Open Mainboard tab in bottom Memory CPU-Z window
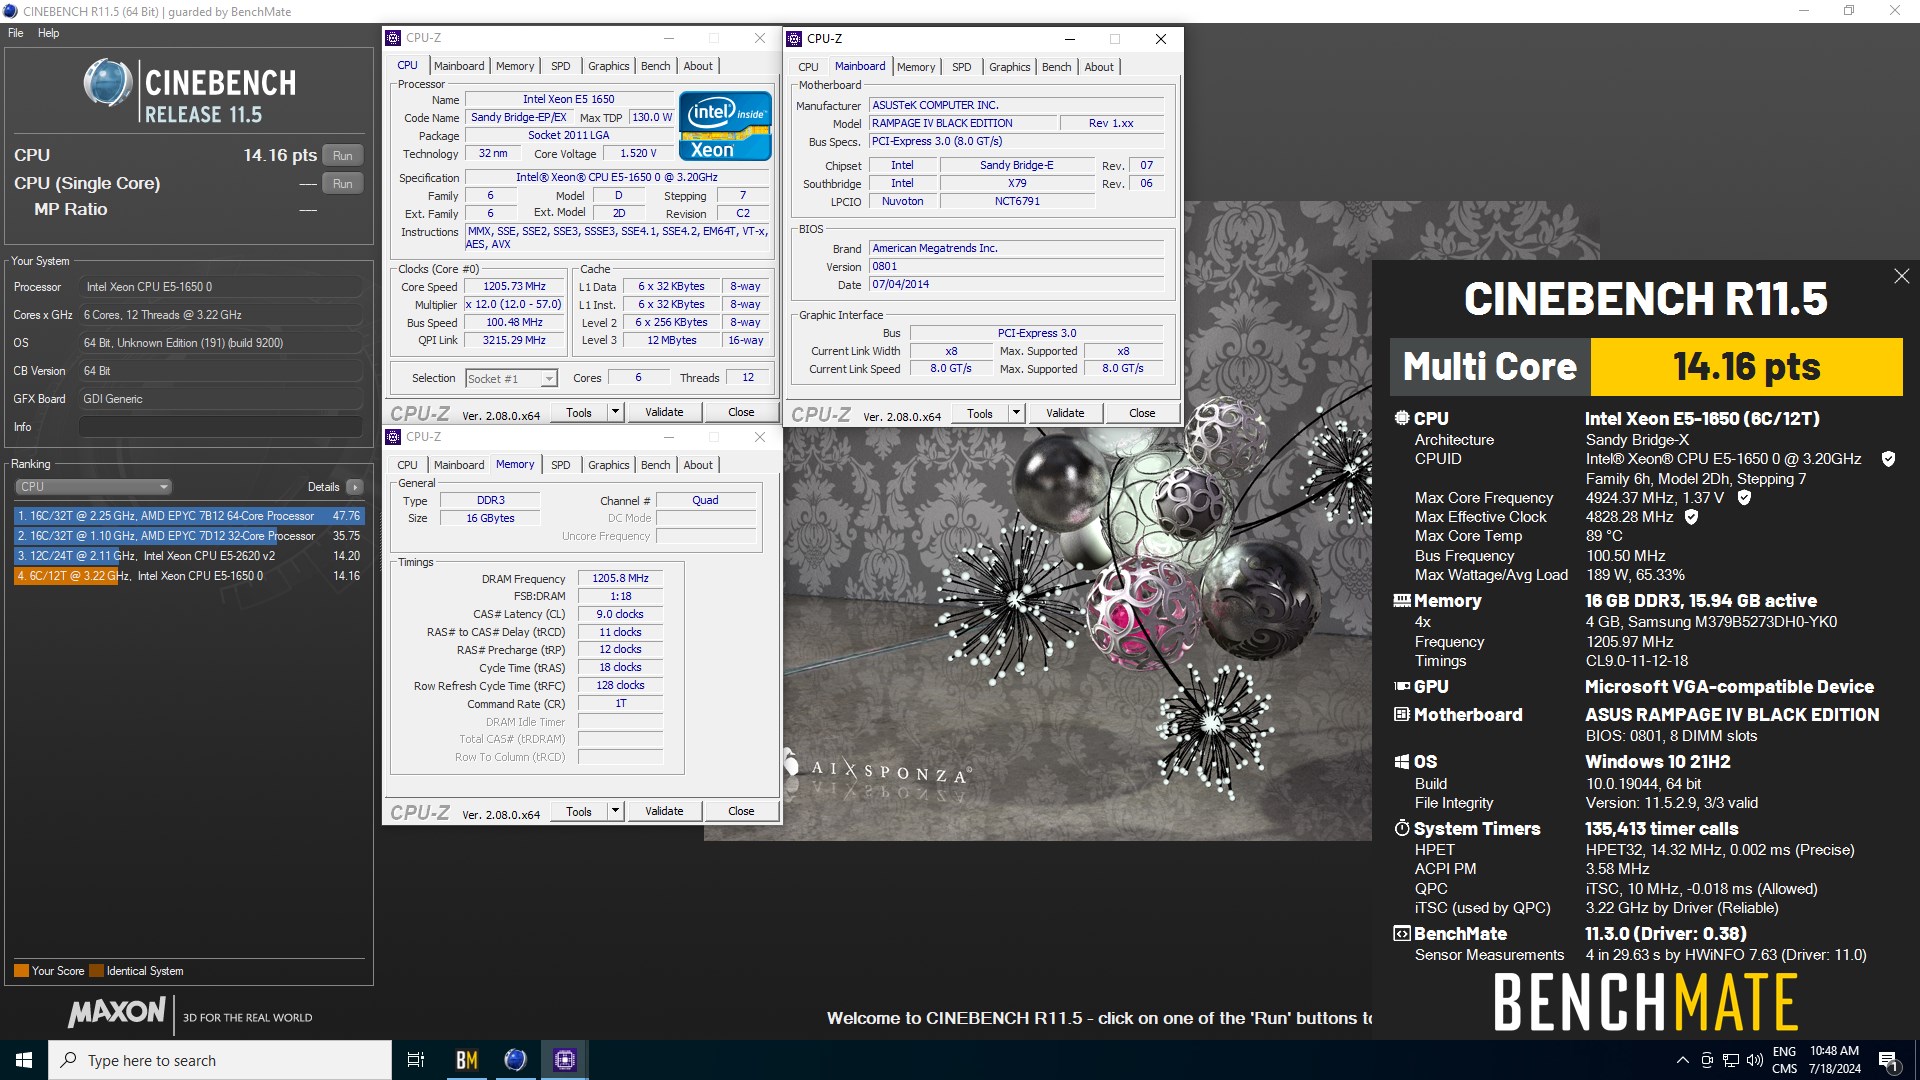The image size is (1920, 1080). (x=459, y=465)
